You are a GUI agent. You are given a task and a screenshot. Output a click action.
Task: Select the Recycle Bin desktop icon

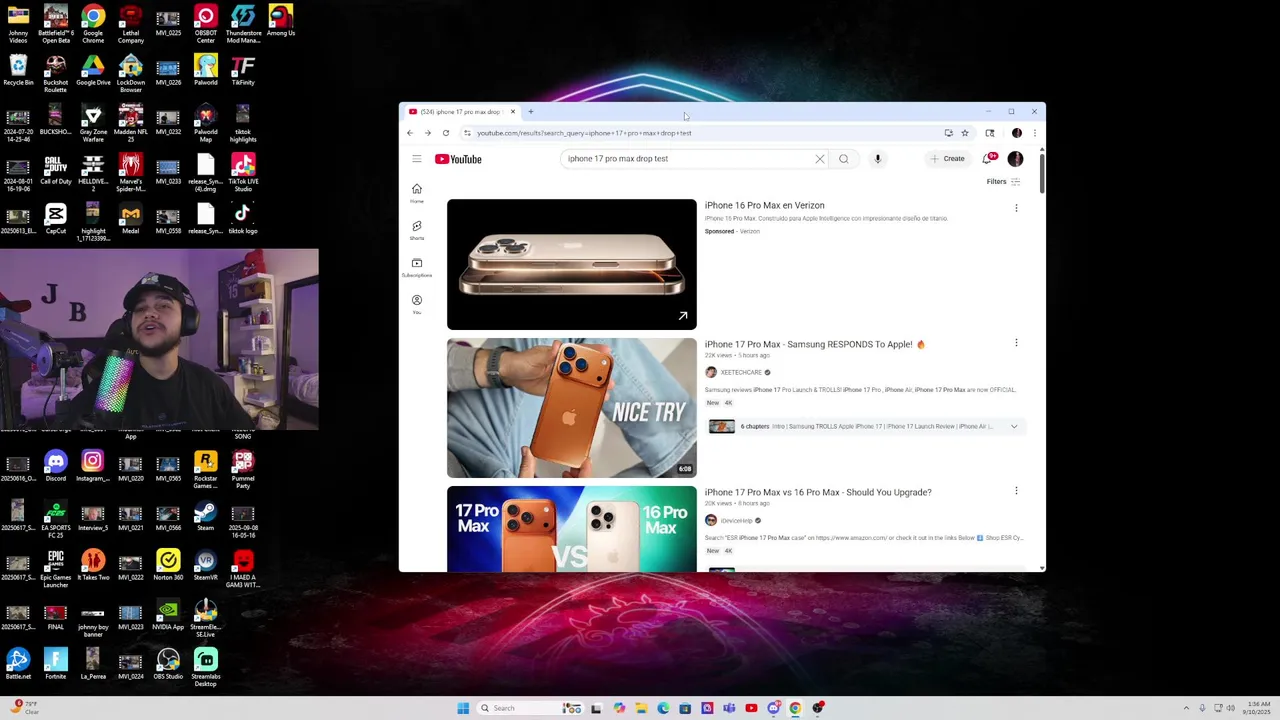[18, 70]
